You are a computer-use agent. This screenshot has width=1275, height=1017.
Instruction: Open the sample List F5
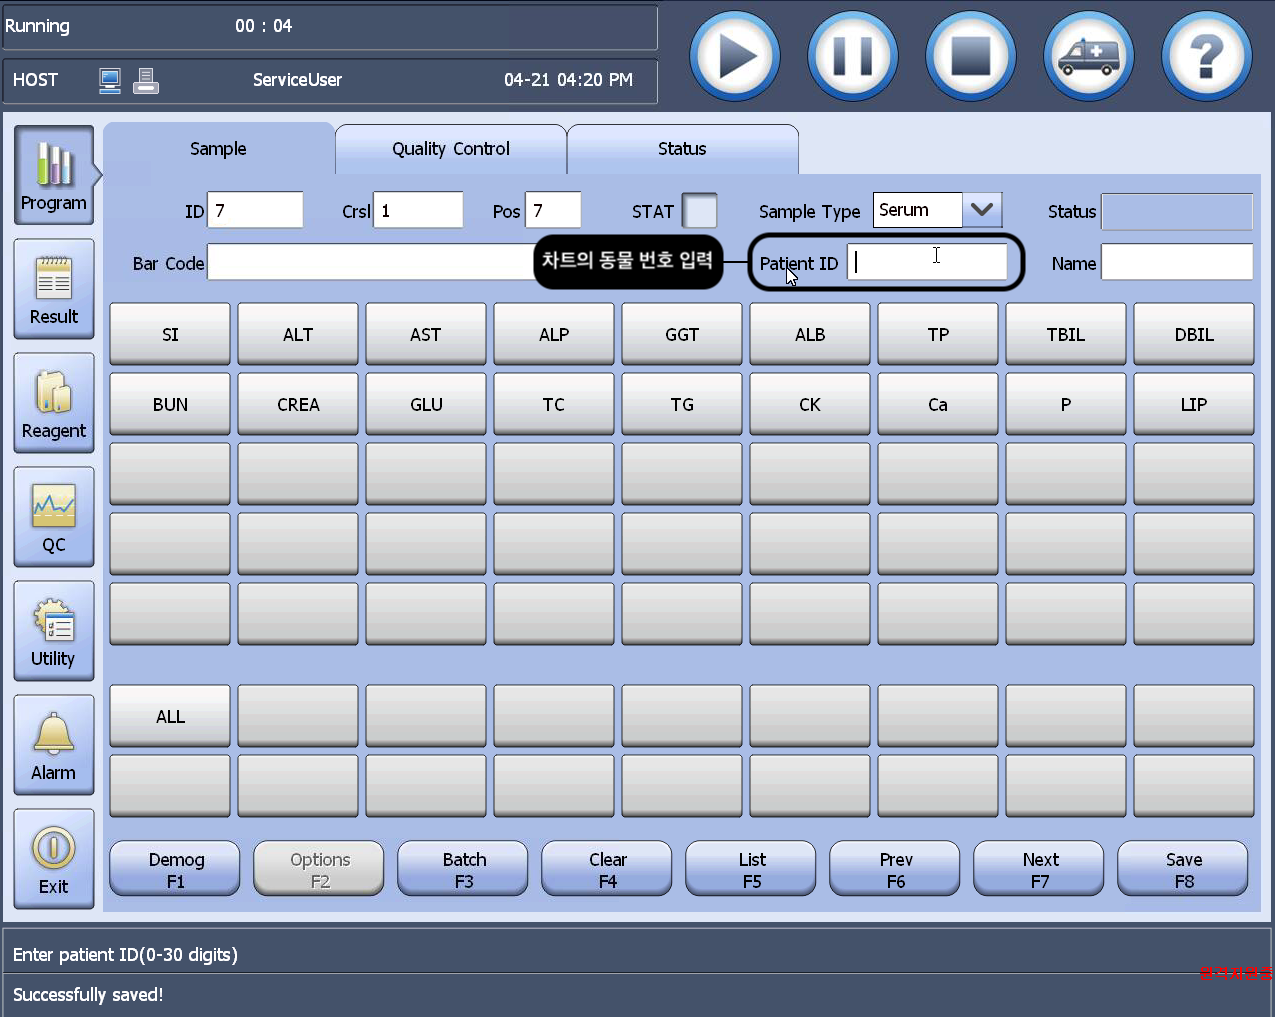point(751,869)
